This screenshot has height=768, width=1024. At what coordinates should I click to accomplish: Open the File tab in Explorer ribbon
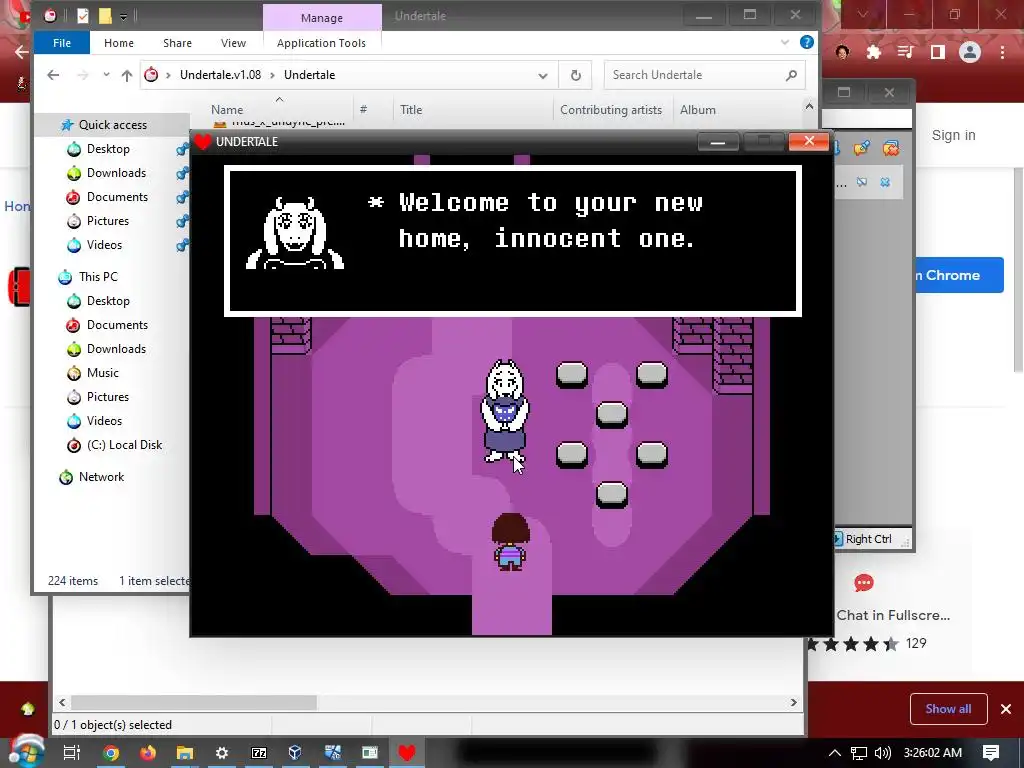pyautogui.click(x=61, y=43)
